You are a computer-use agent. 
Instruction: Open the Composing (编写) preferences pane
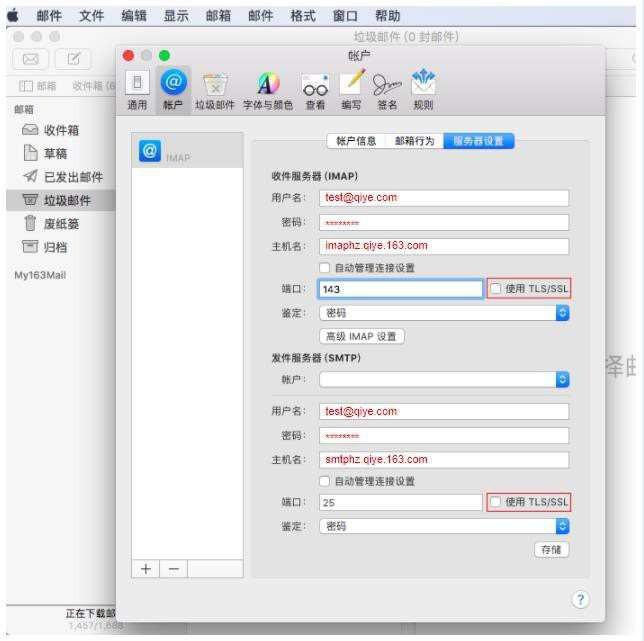point(352,91)
